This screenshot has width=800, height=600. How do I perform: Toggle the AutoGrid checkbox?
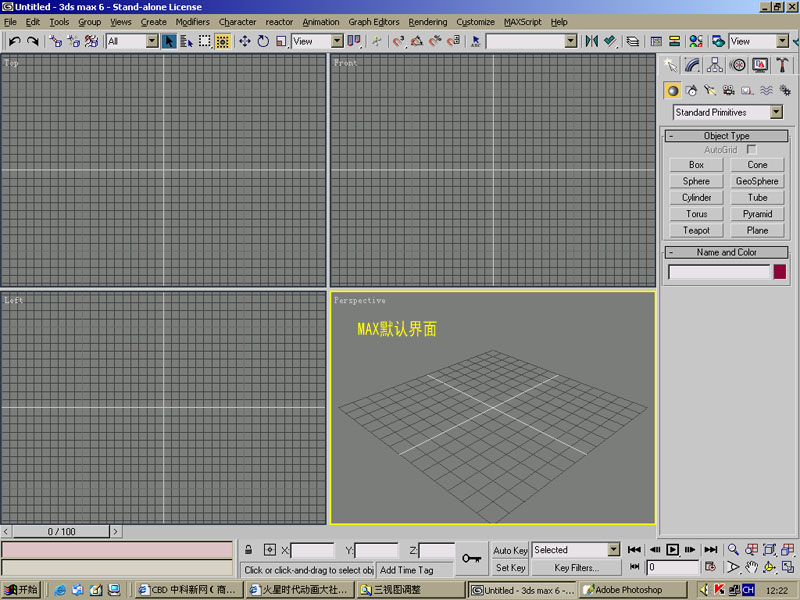tap(752, 149)
